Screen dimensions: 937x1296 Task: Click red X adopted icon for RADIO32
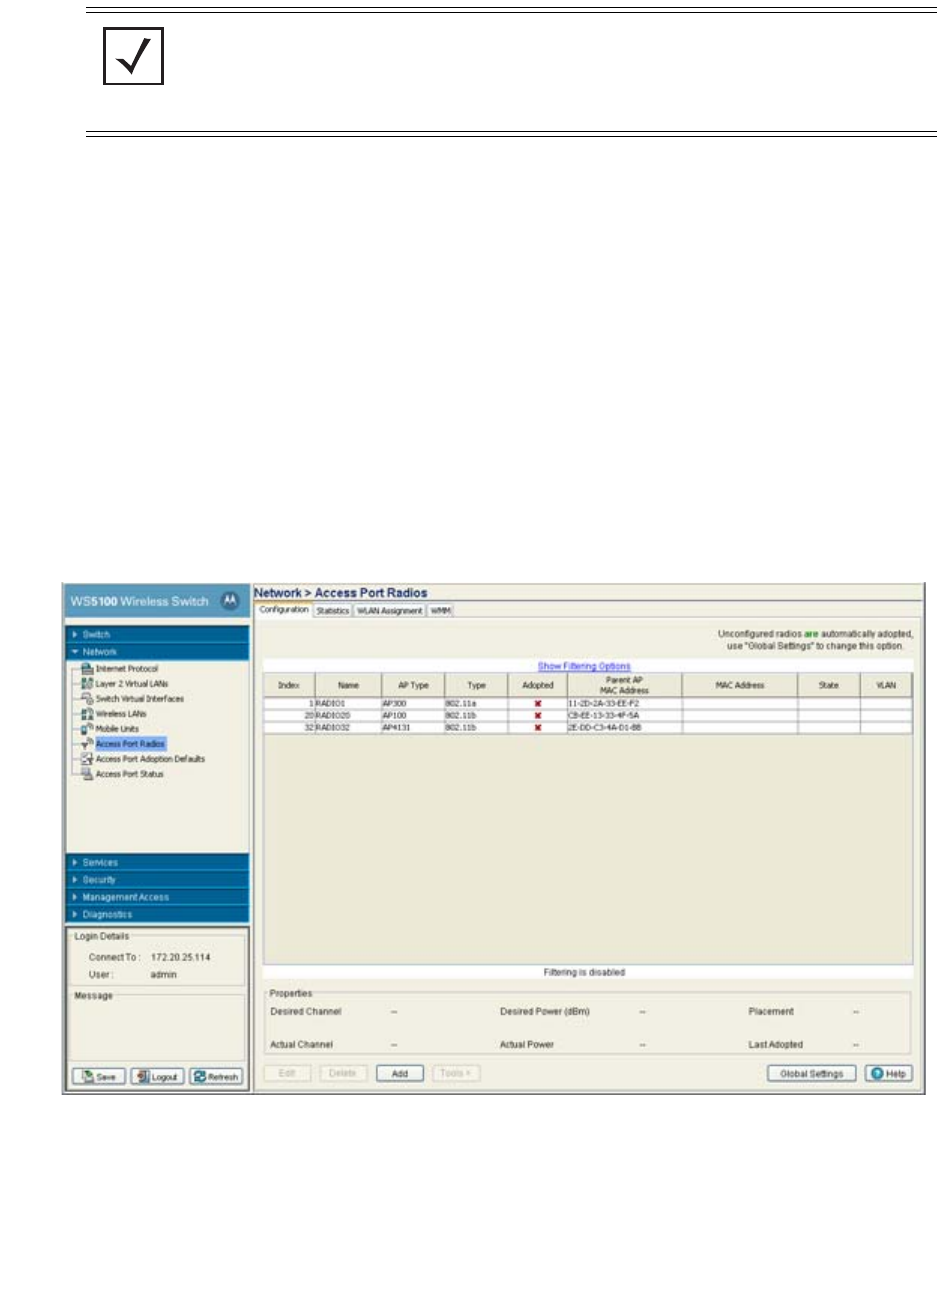538,728
